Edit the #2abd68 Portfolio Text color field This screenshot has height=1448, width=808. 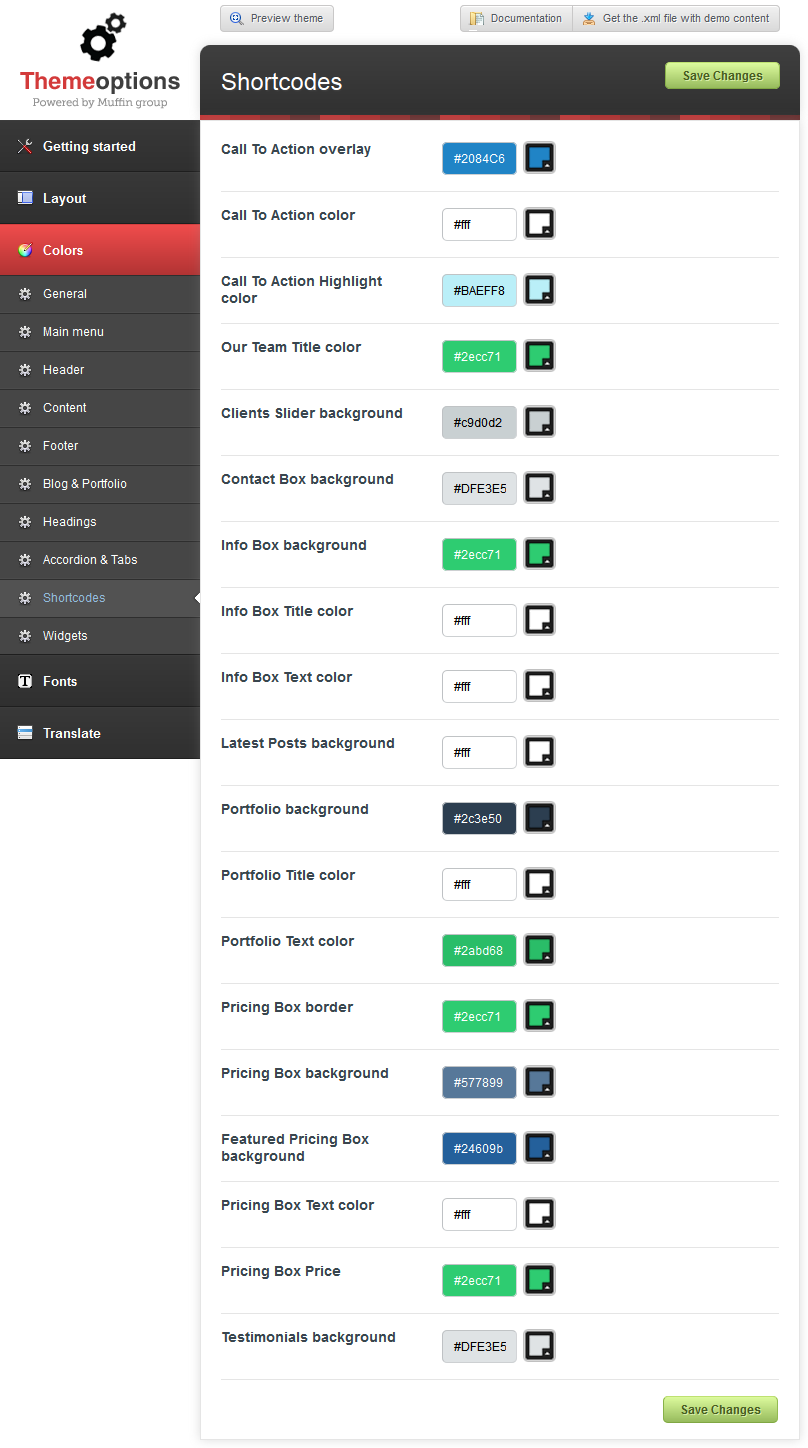[x=480, y=950]
